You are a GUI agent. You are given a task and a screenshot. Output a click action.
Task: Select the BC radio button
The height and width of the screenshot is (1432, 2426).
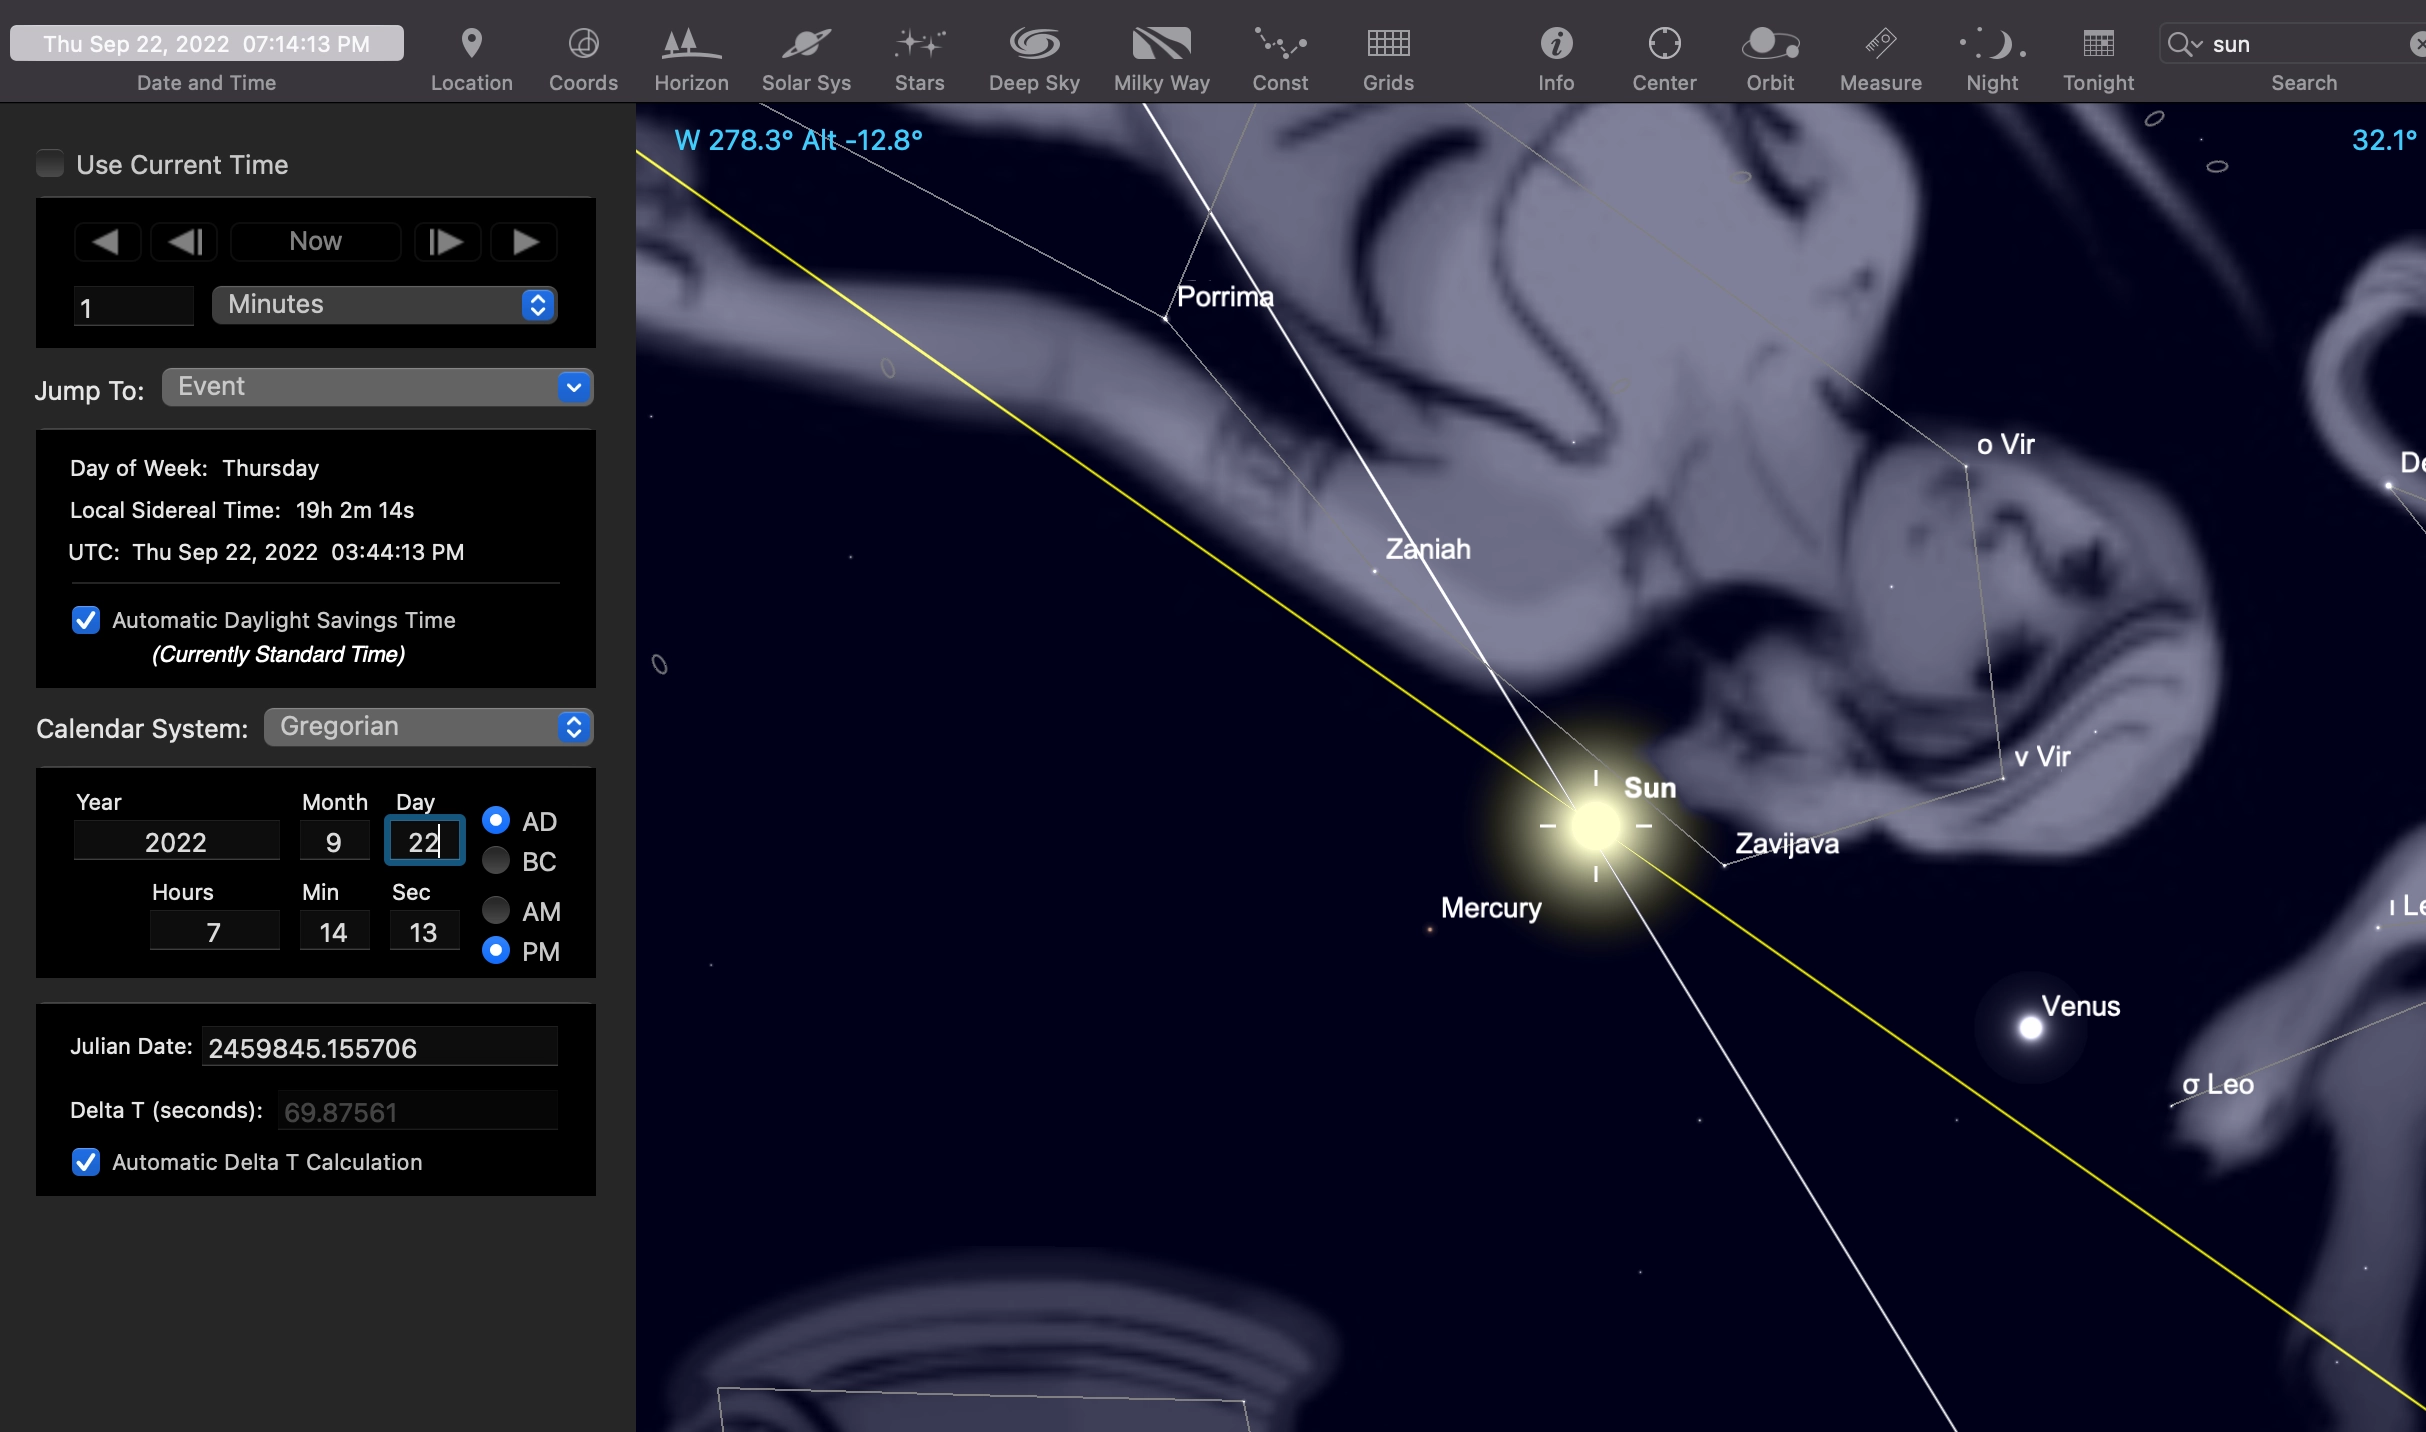[496, 861]
